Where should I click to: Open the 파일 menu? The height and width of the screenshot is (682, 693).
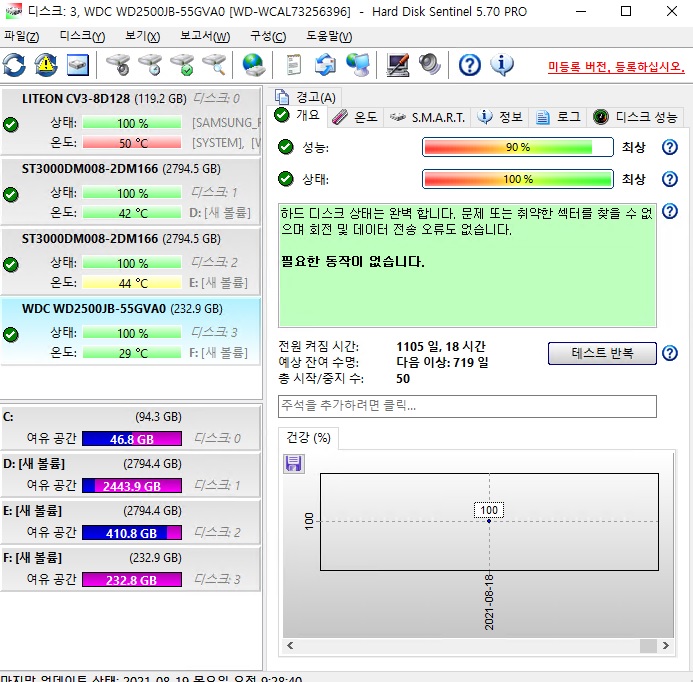point(22,36)
